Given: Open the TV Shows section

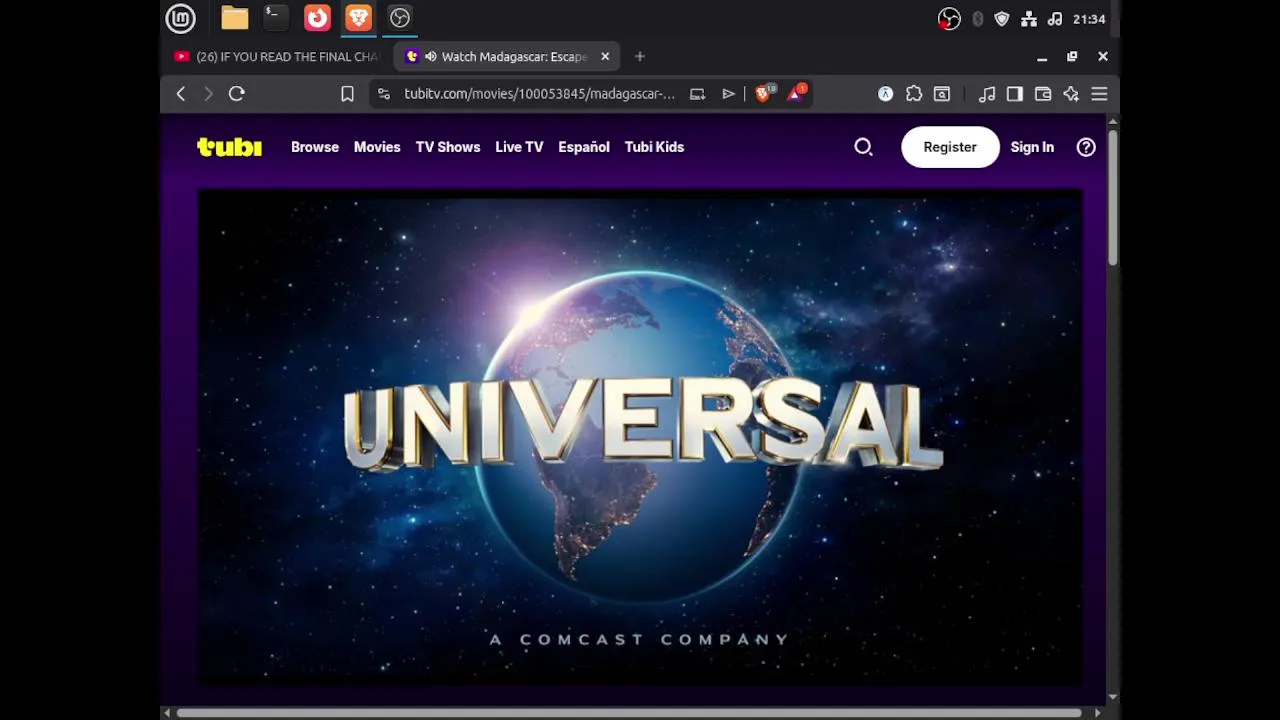Looking at the screenshot, I should 448,147.
